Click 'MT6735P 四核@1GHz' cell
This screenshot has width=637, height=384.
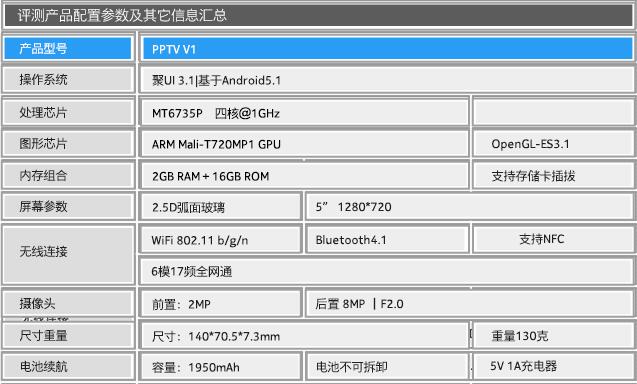pos(304,113)
